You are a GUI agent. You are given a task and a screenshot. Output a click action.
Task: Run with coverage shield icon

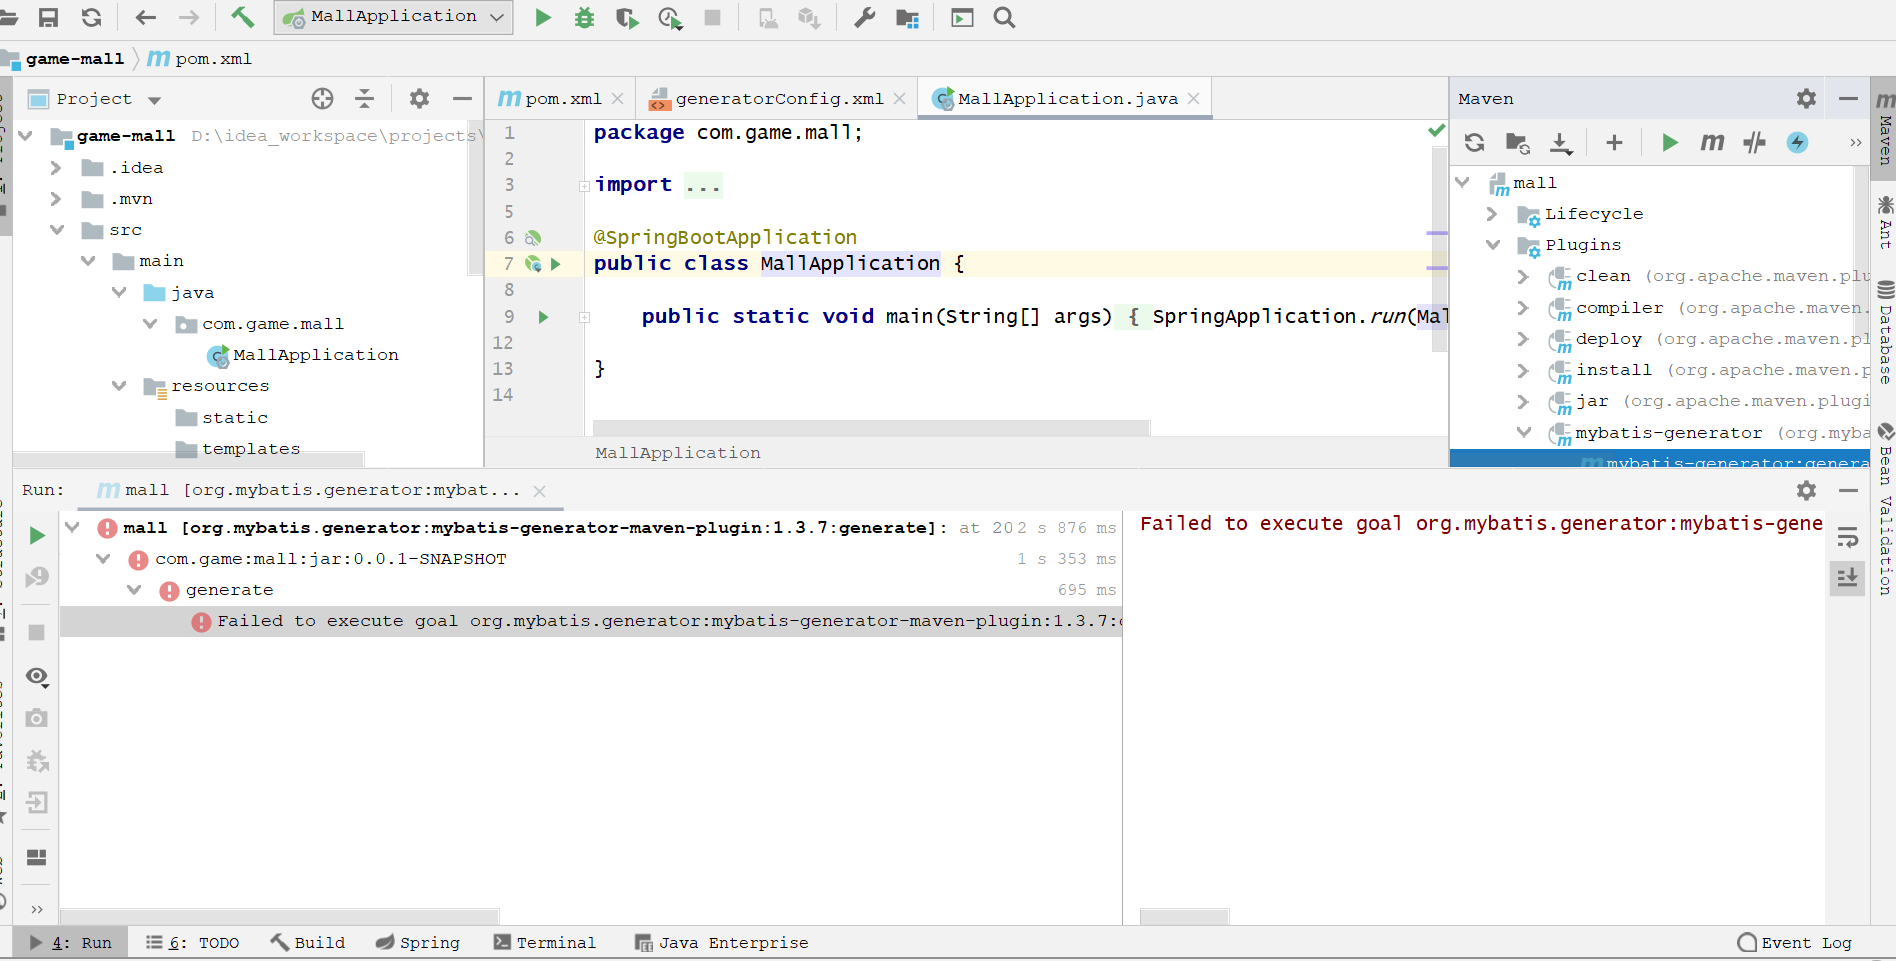[627, 17]
